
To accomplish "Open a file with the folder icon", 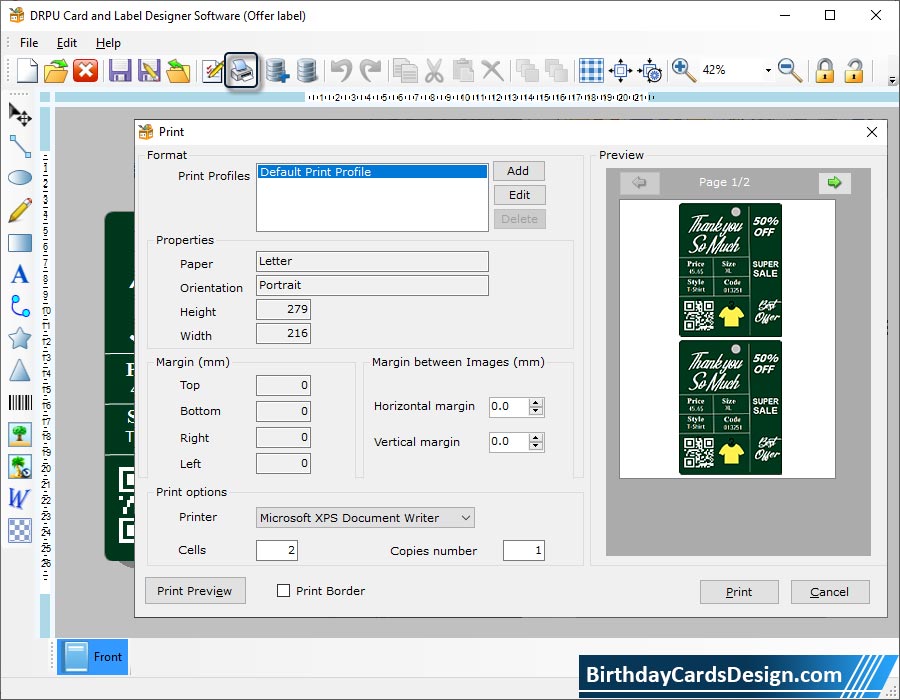I will coord(56,71).
